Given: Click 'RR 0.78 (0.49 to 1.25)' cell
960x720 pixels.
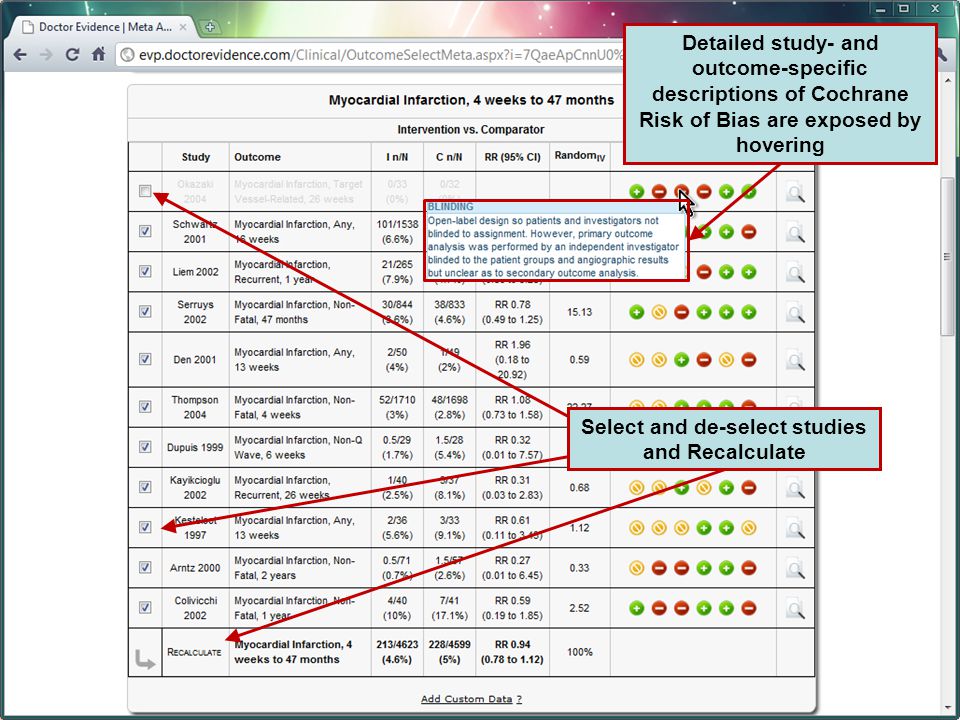Looking at the screenshot, I should [512, 312].
